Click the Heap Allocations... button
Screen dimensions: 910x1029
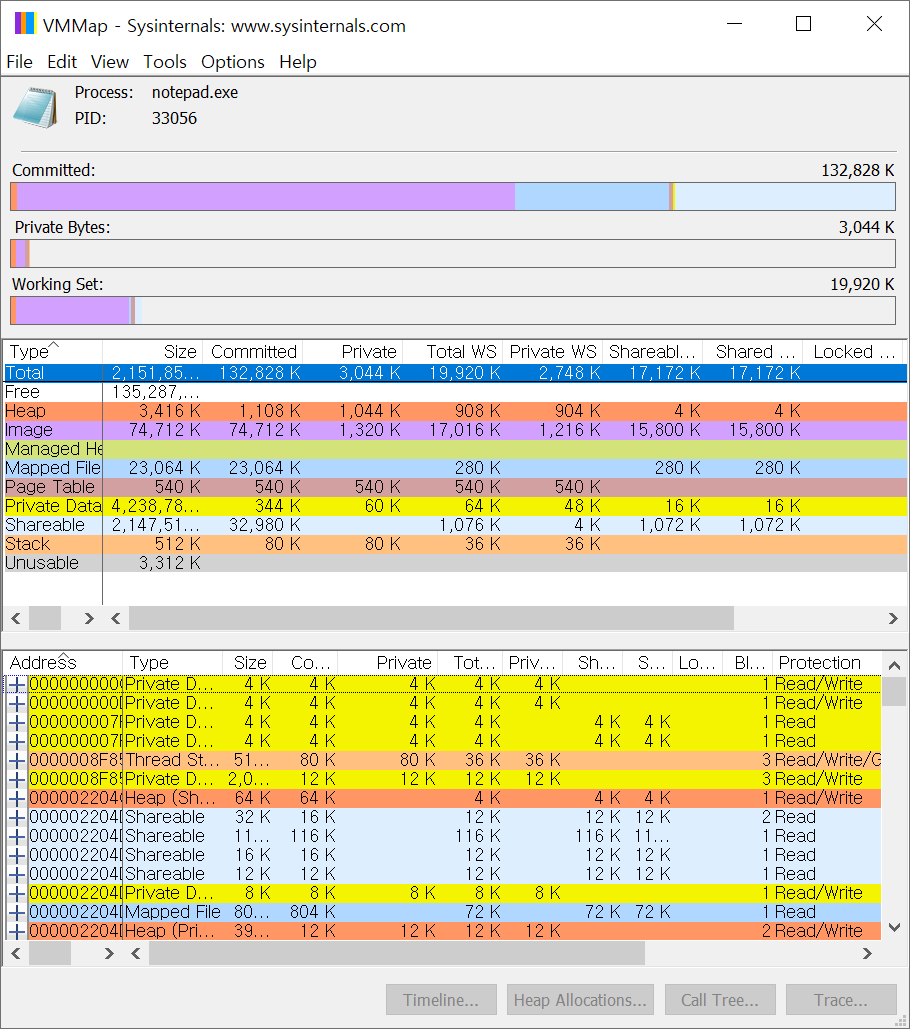(580, 999)
